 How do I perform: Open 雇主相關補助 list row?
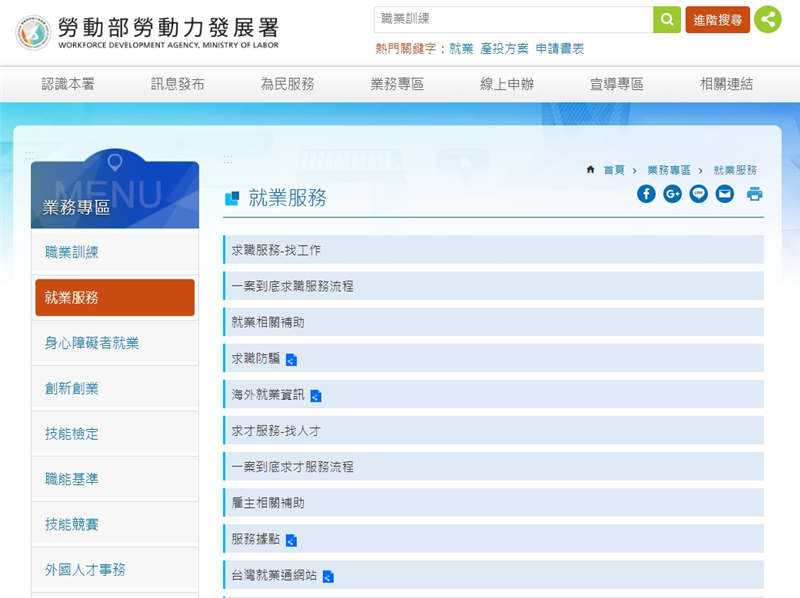pyautogui.click(x=493, y=503)
